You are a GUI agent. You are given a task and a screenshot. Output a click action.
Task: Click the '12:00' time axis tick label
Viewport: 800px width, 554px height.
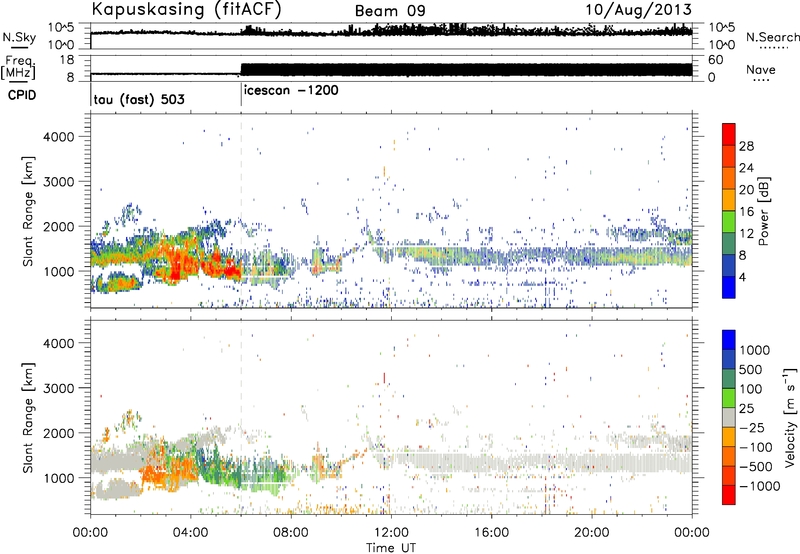coord(391,533)
